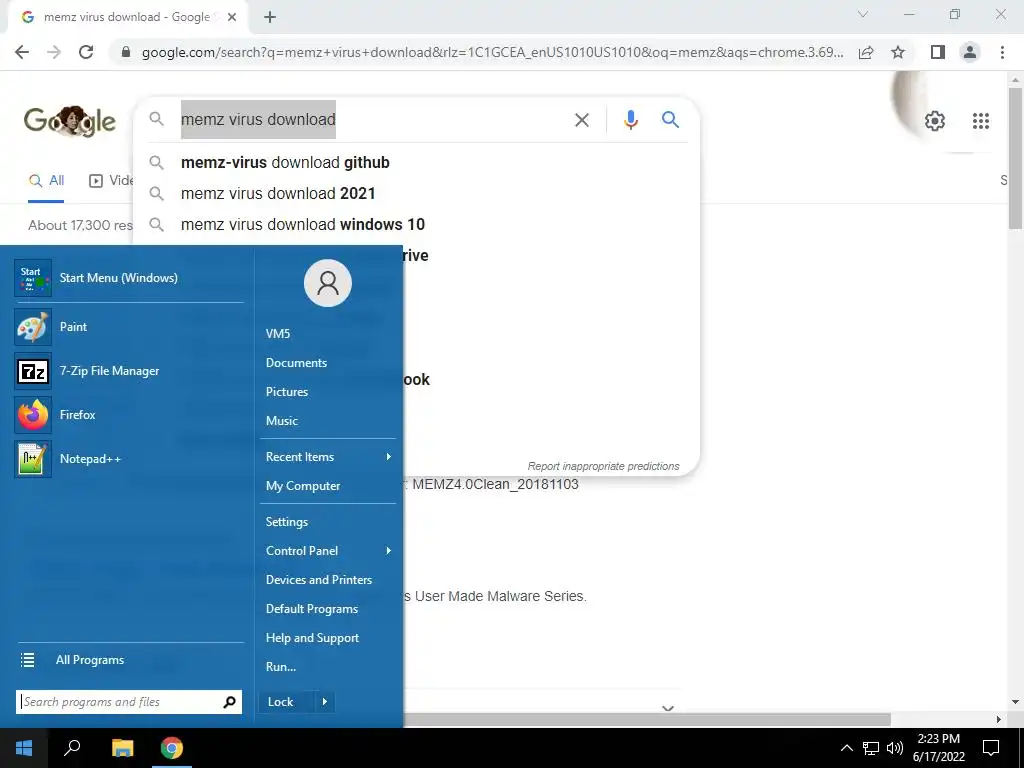Image resolution: width=1024 pixels, height=768 pixels.
Task: Select the All search results tab
Action: (46, 181)
